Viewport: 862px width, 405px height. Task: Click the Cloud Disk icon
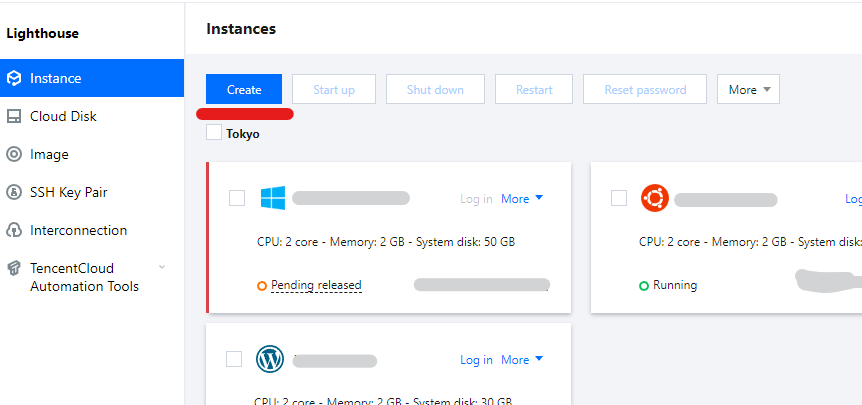tap(14, 116)
